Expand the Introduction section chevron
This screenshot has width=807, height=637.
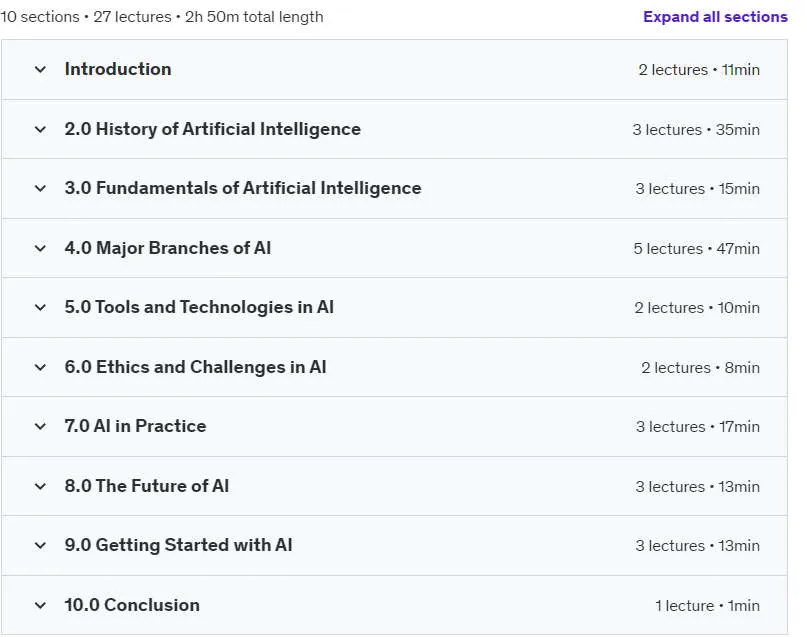tap(40, 69)
